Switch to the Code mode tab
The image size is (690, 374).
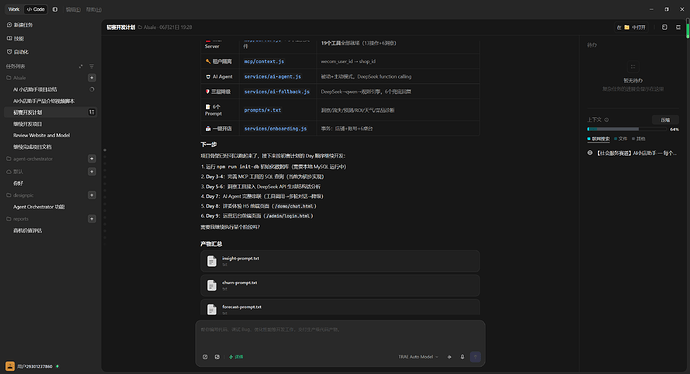36,9
